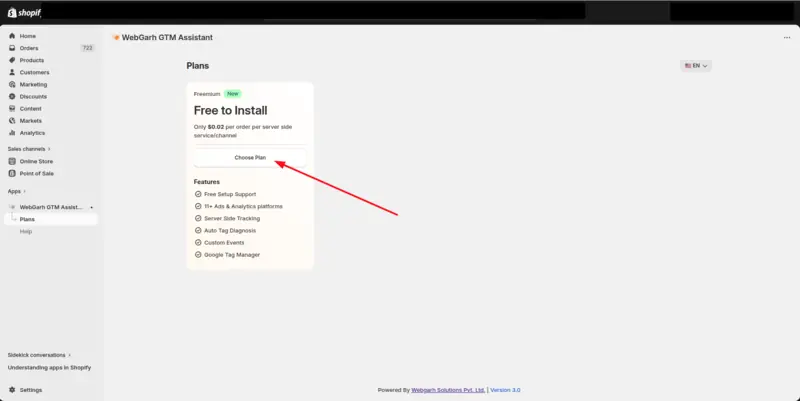800x401 pixels.
Task: Click the Content menu label
Action: tap(31, 109)
